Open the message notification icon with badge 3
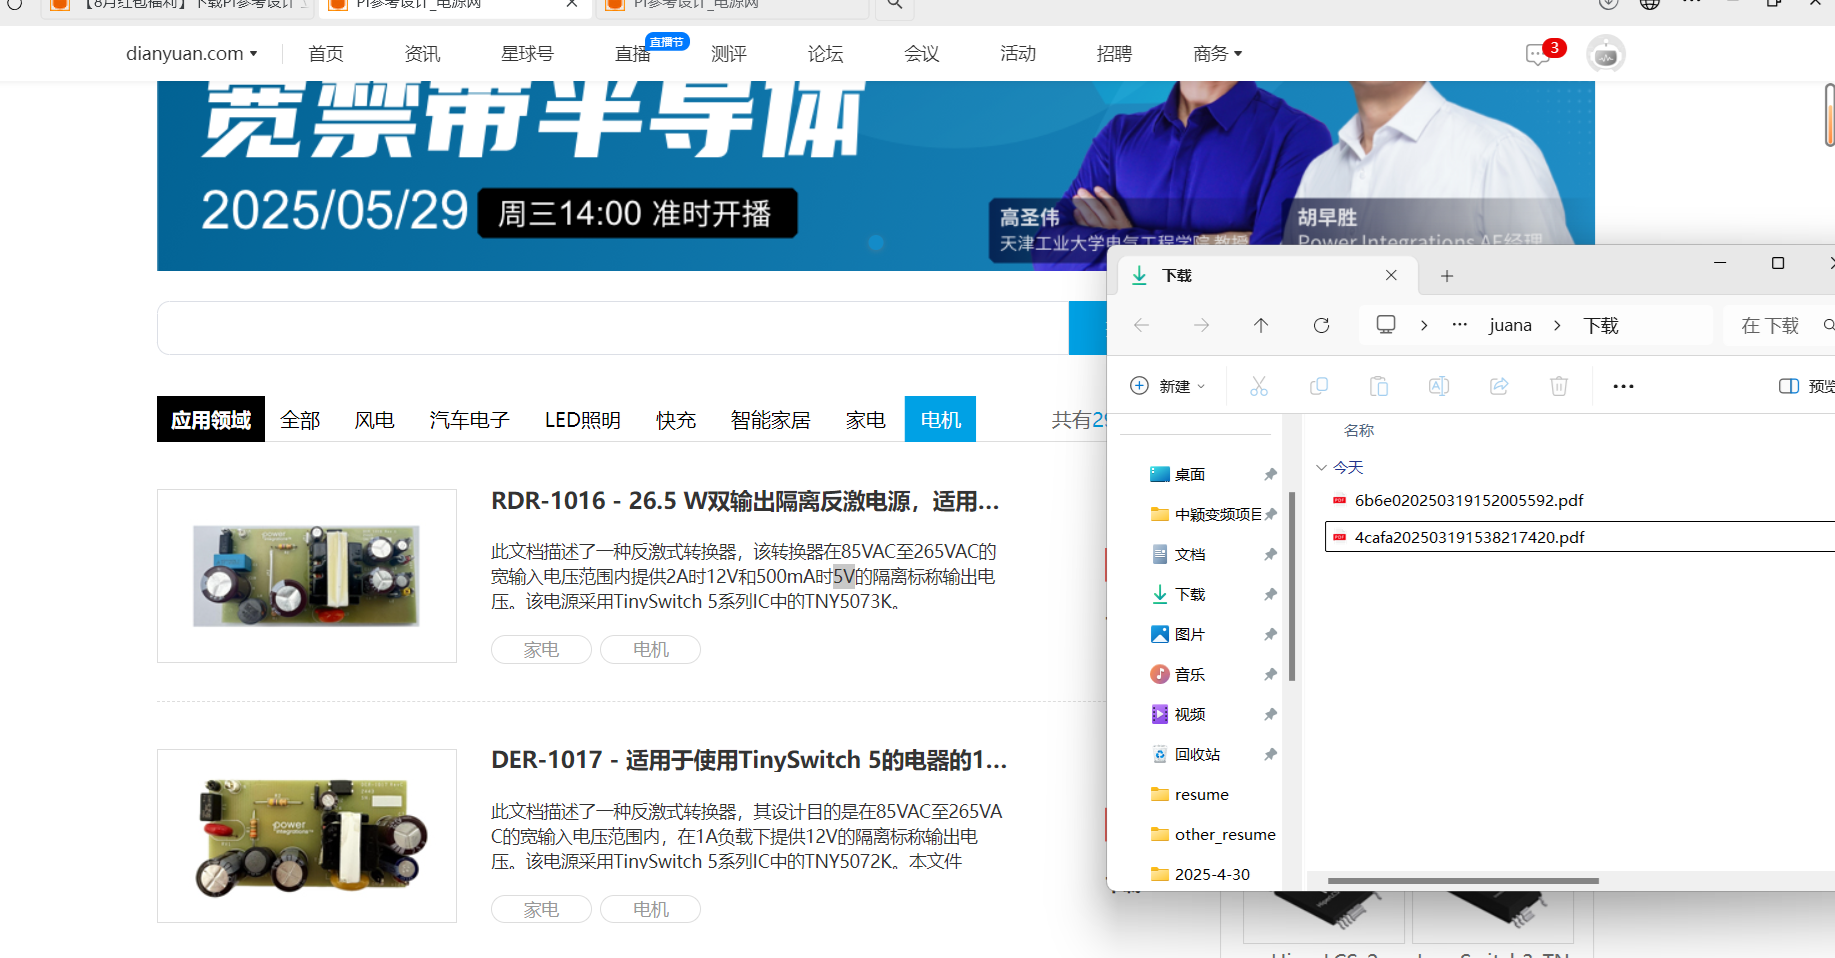Image resolution: width=1835 pixels, height=958 pixels. tap(1540, 54)
